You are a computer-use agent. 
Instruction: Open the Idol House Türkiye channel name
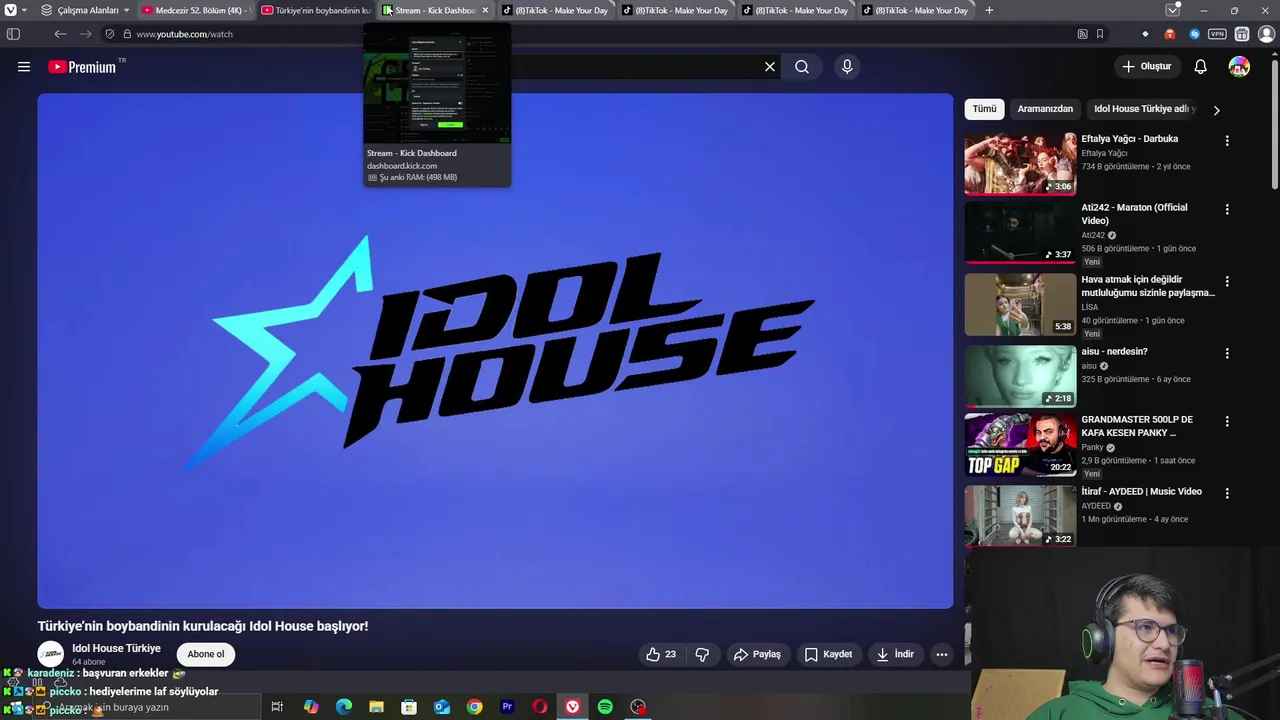tap(116, 648)
